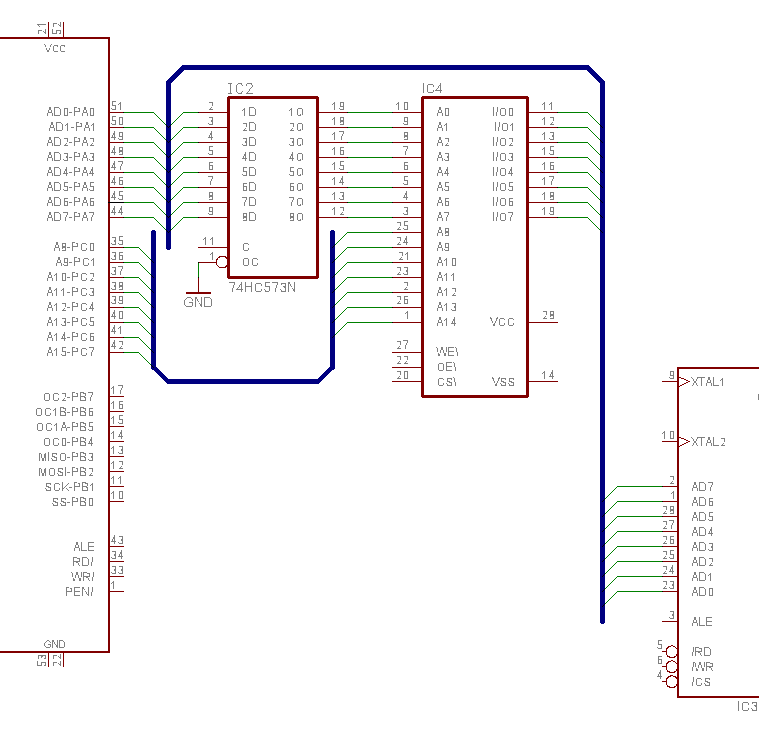Select the PEN/ pin label

(x=79, y=592)
